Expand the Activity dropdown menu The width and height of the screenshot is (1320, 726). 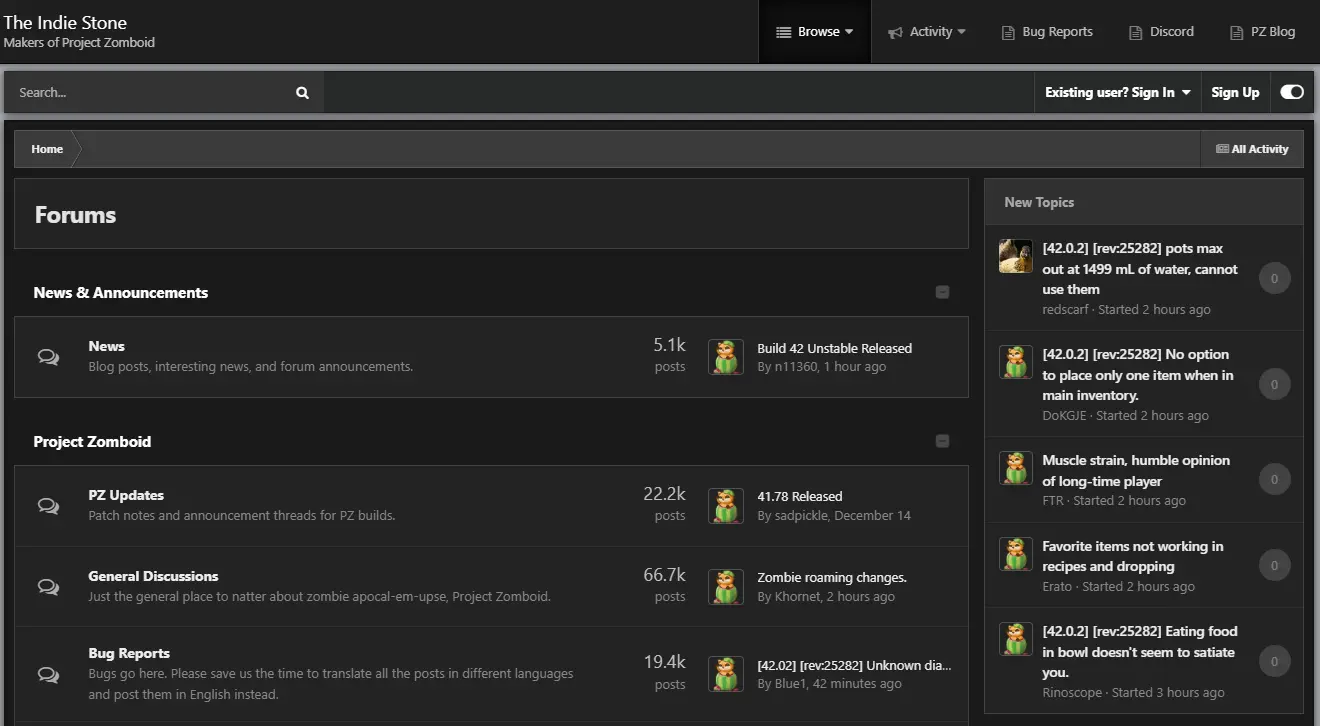click(x=927, y=32)
